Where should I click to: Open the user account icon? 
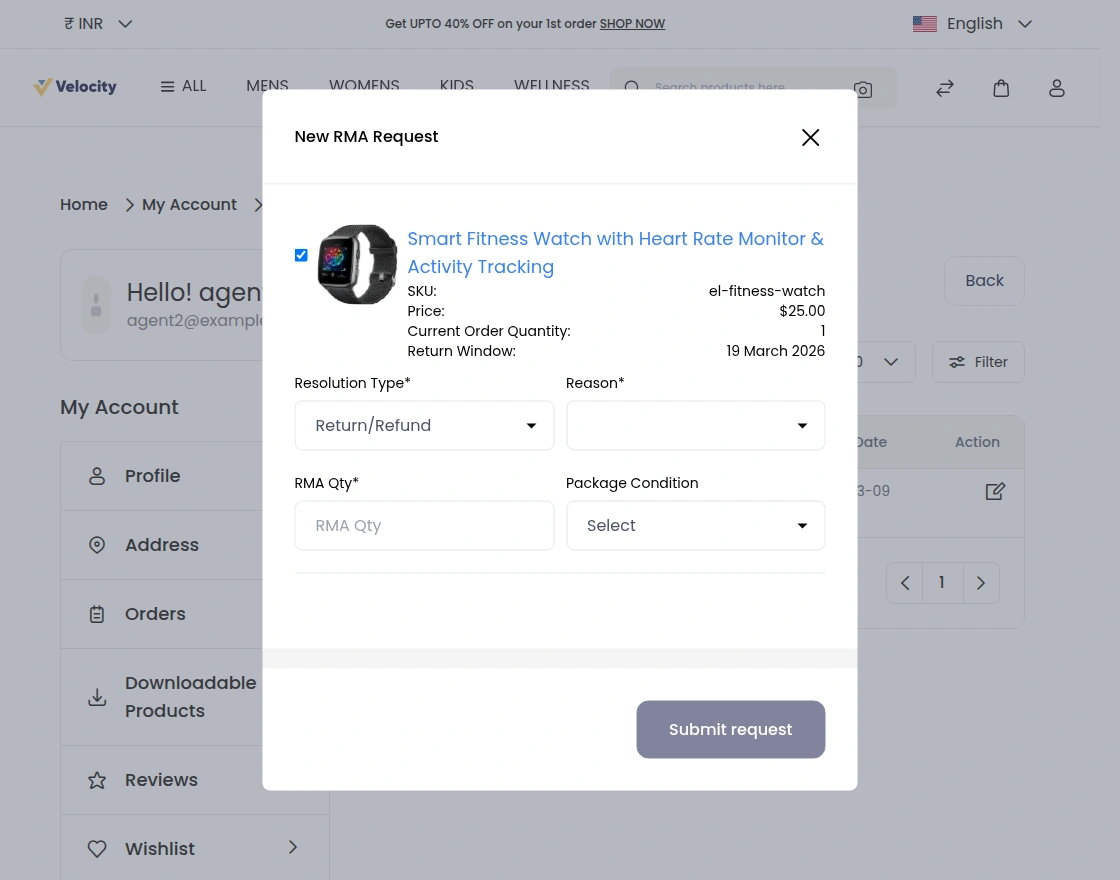point(1057,88)
